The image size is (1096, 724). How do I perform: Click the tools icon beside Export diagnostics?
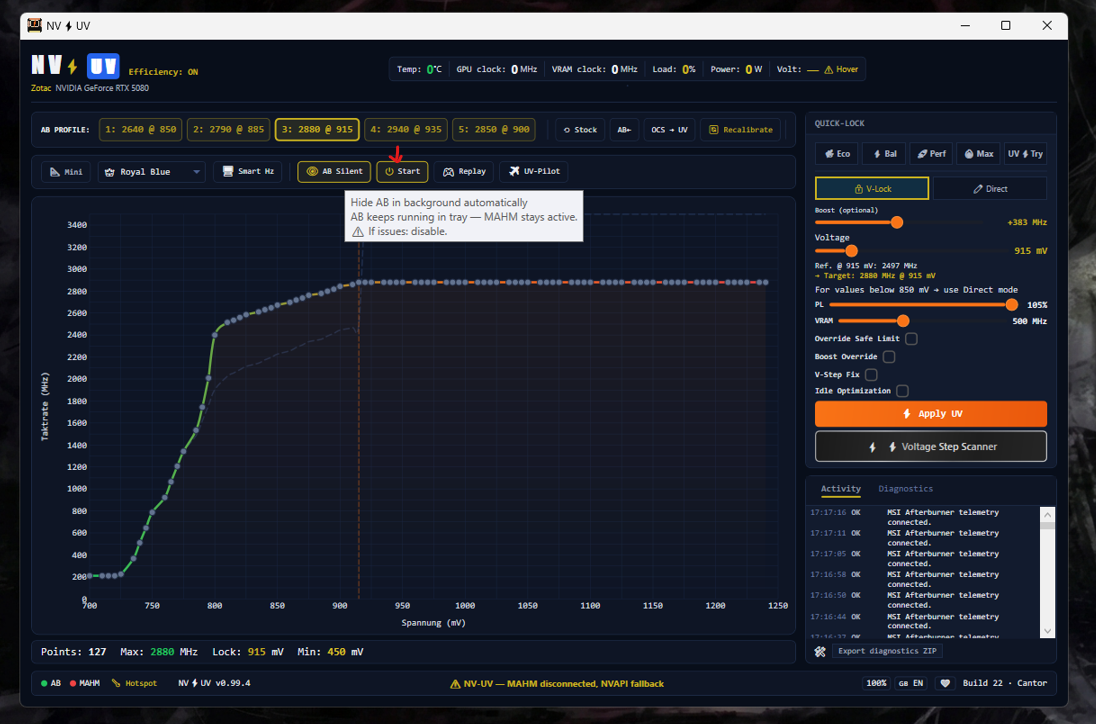820,651
